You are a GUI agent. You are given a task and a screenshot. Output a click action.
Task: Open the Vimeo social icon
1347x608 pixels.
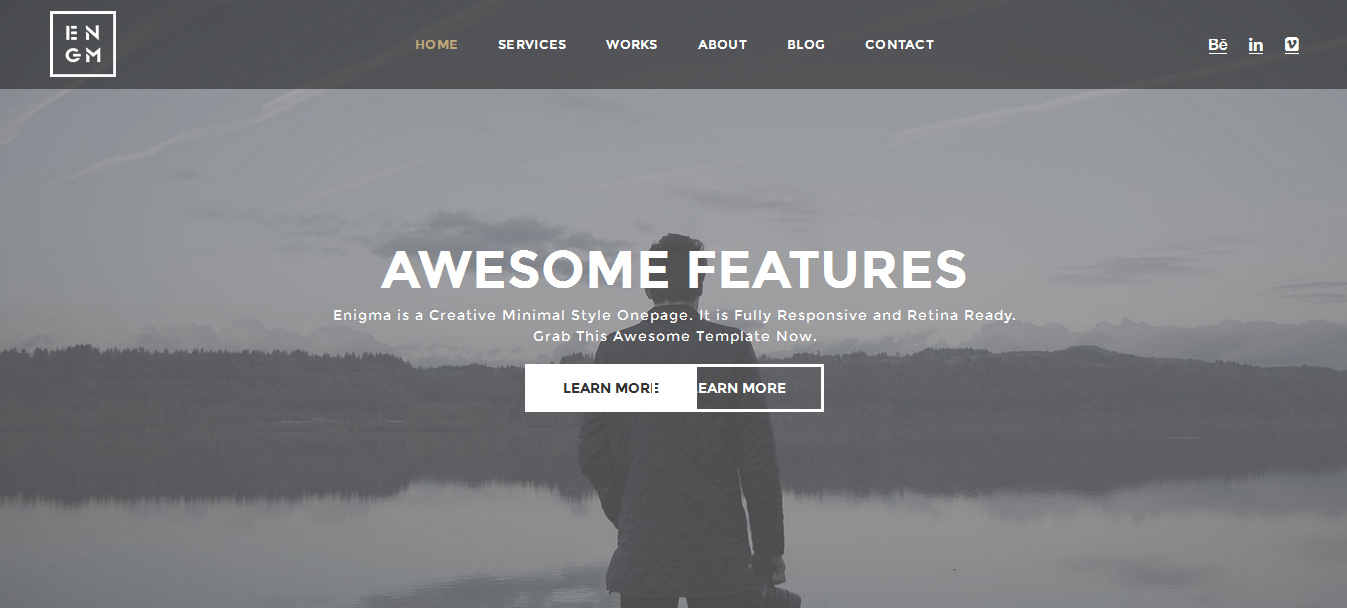pos(1291,45)
